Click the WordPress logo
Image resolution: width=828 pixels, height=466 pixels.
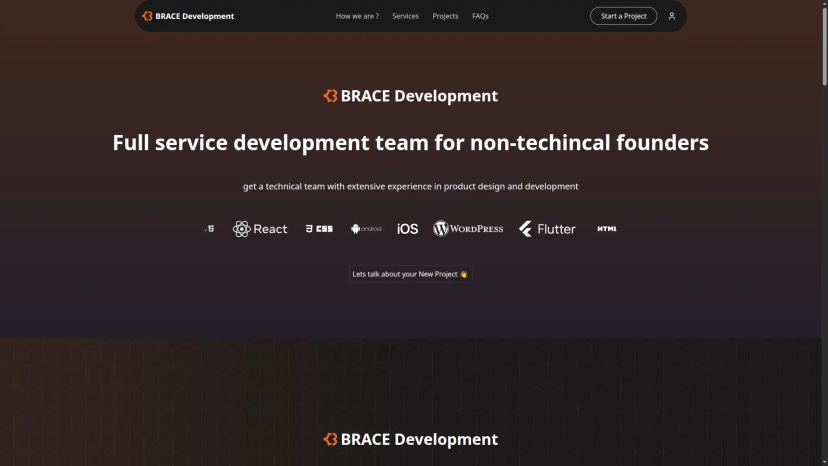[468, 228]
